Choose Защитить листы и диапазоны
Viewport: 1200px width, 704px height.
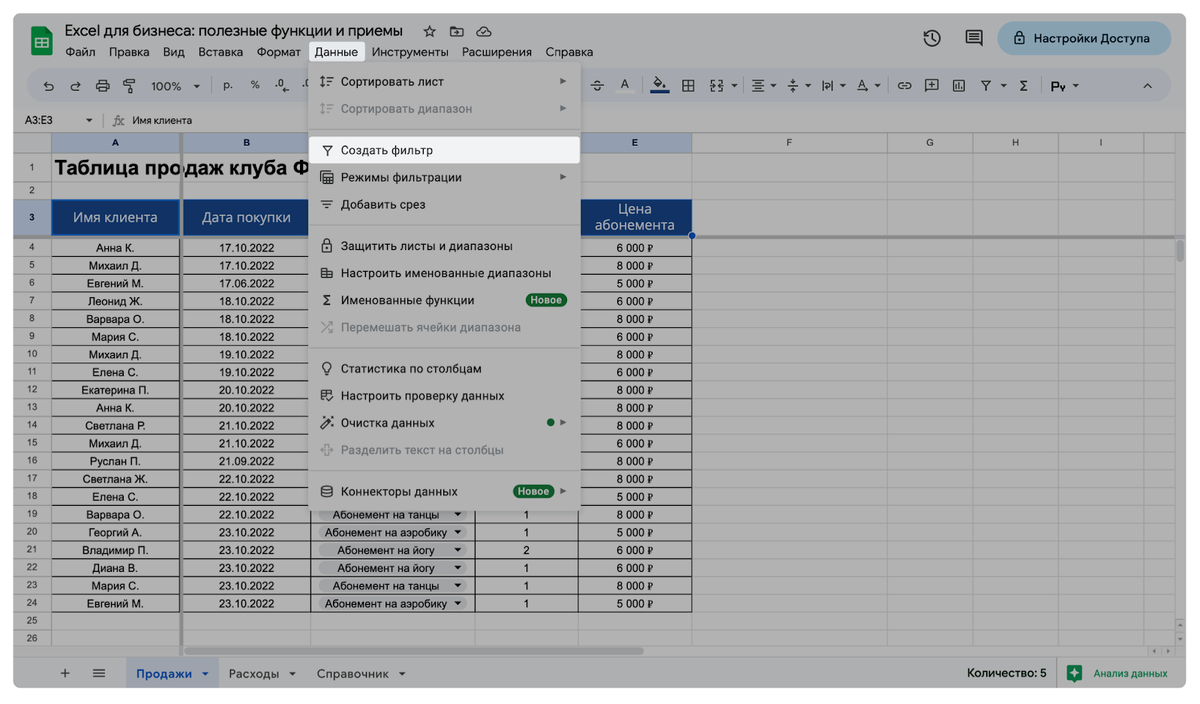pyautogui.click(x=444, y=245)
